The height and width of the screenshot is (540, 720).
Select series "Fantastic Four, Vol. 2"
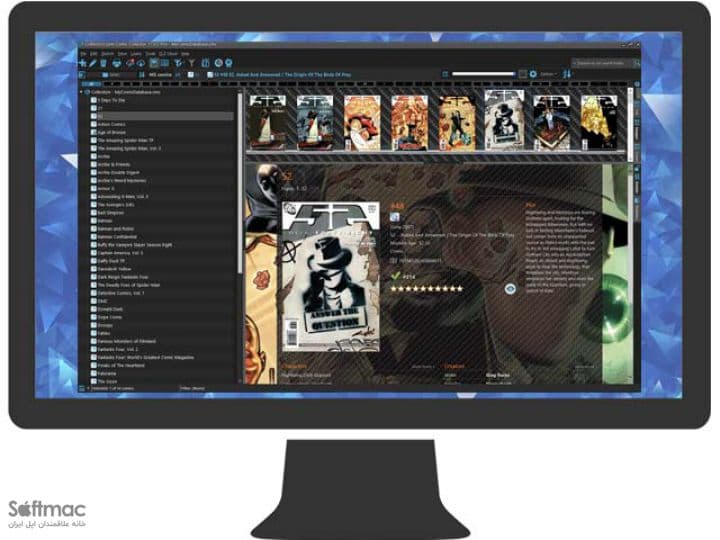118,349
